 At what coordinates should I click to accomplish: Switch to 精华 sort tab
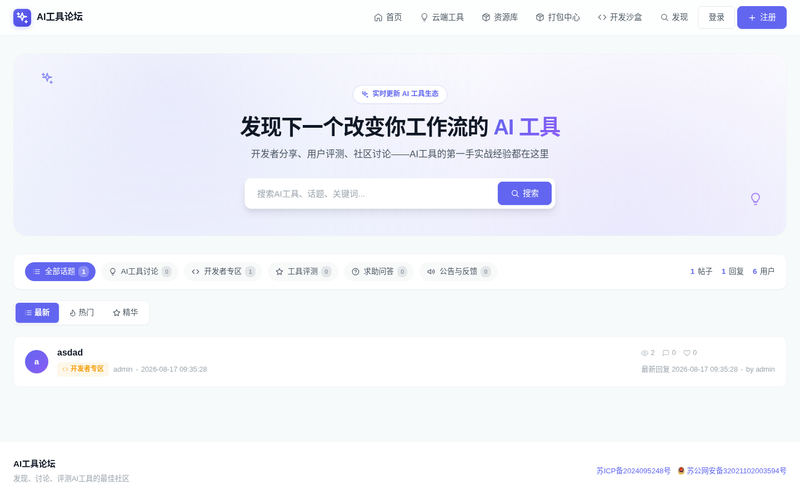click(x=126, y=313)
